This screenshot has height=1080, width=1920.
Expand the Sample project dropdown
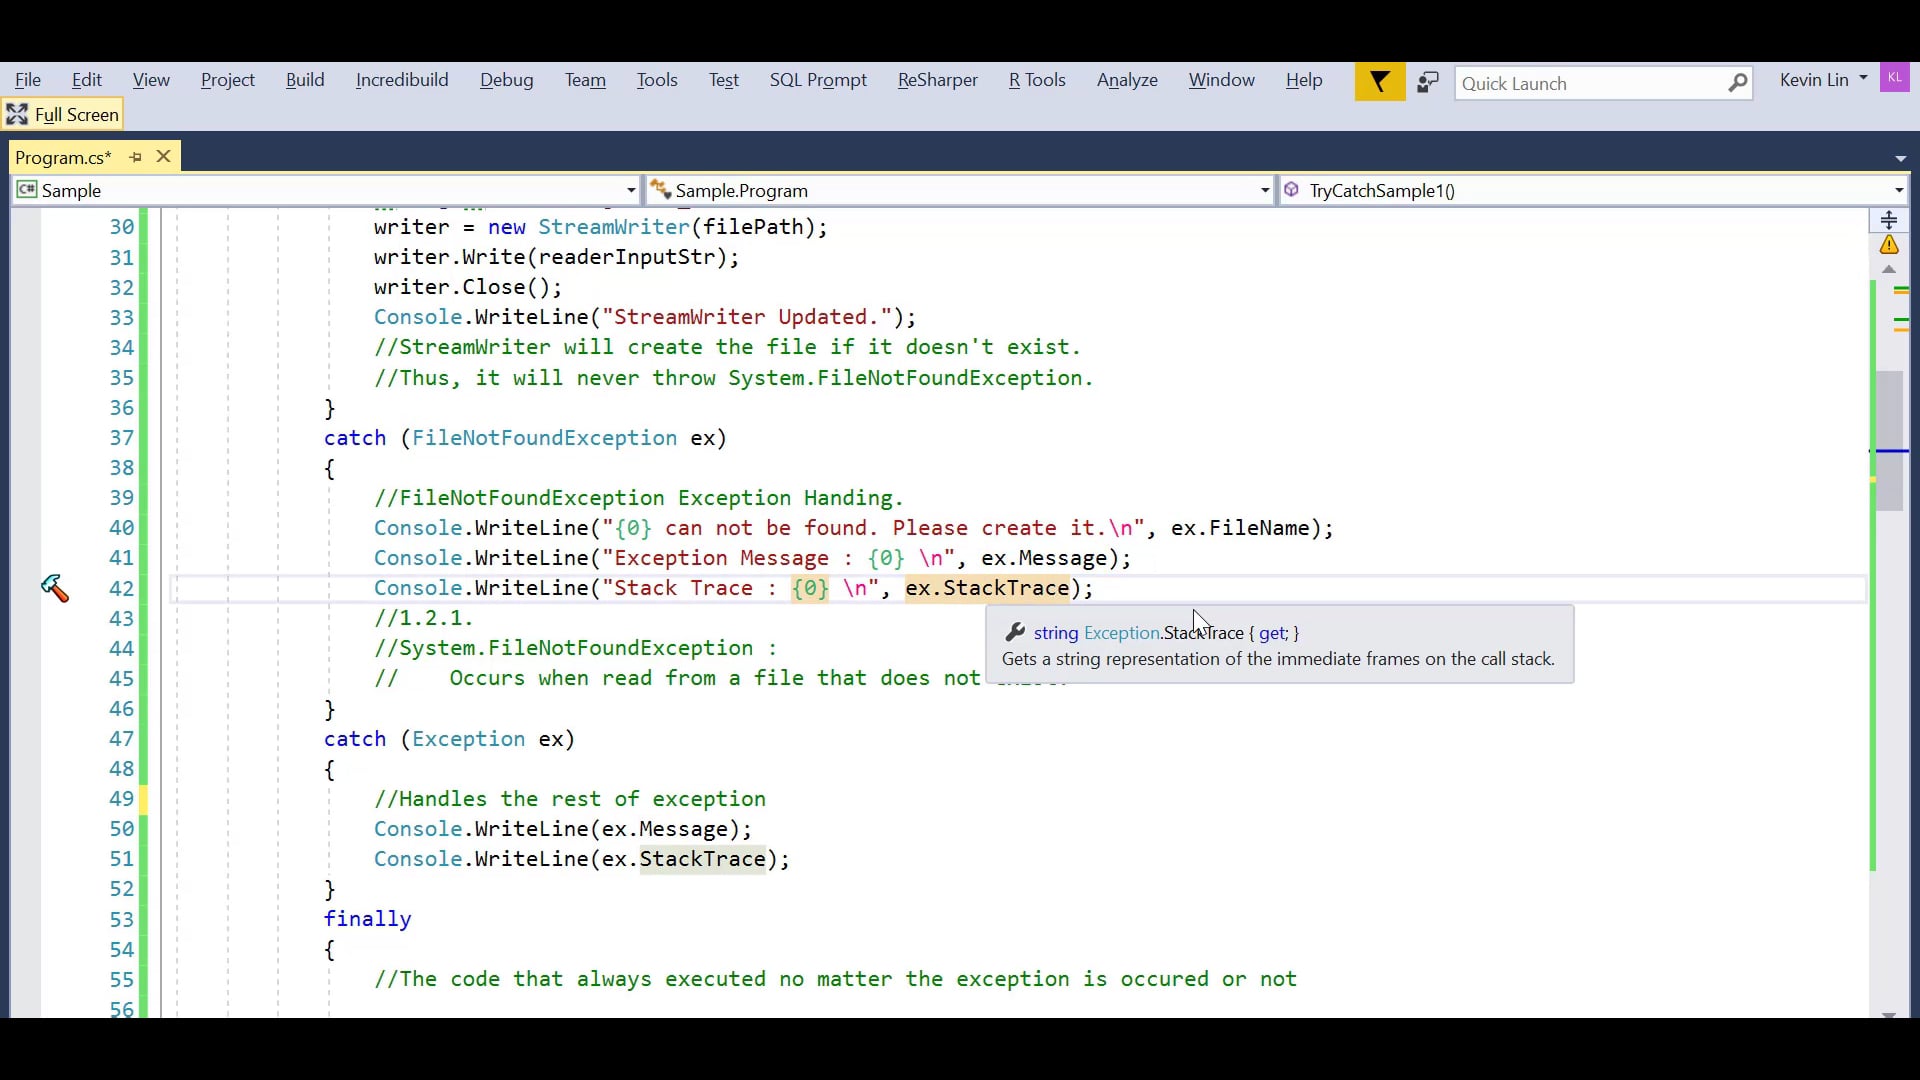631,190
